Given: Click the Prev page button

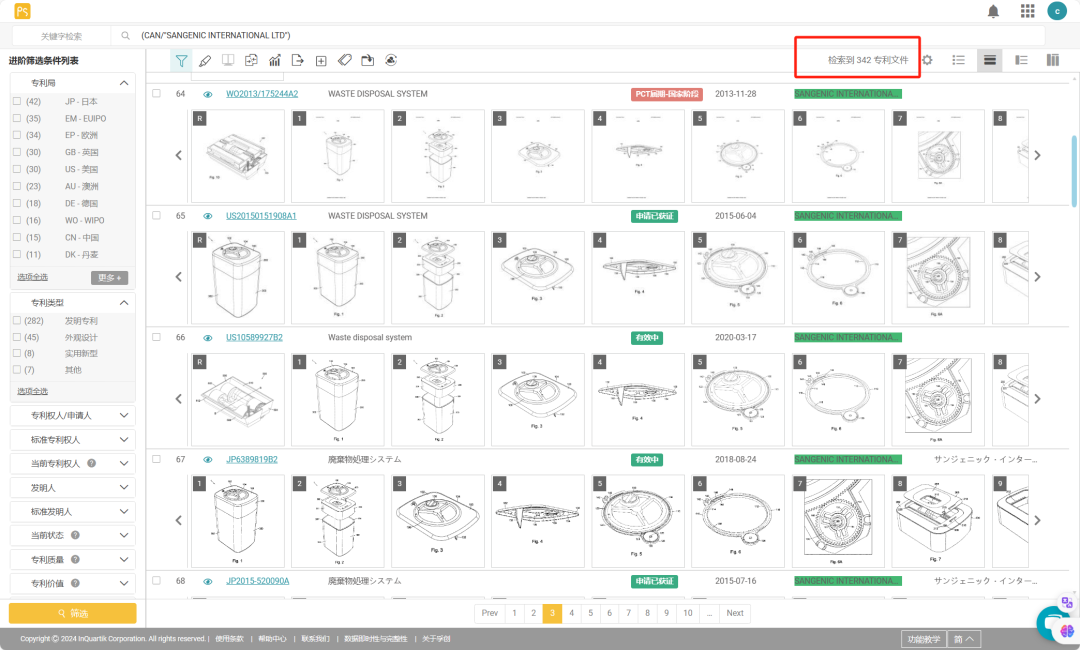Looking at the screenshot, I should [490, 613].
